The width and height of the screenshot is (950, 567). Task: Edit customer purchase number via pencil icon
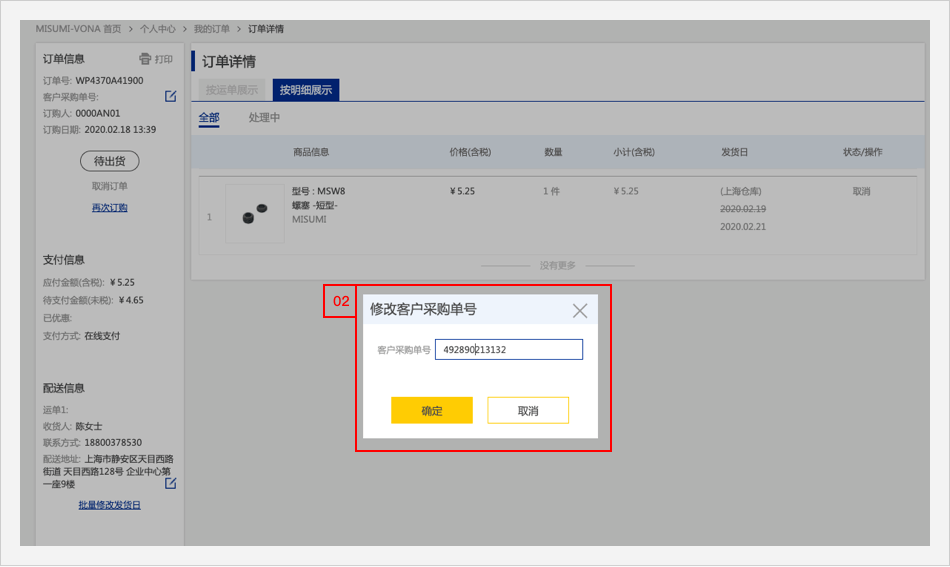click(x=170, y=96)
